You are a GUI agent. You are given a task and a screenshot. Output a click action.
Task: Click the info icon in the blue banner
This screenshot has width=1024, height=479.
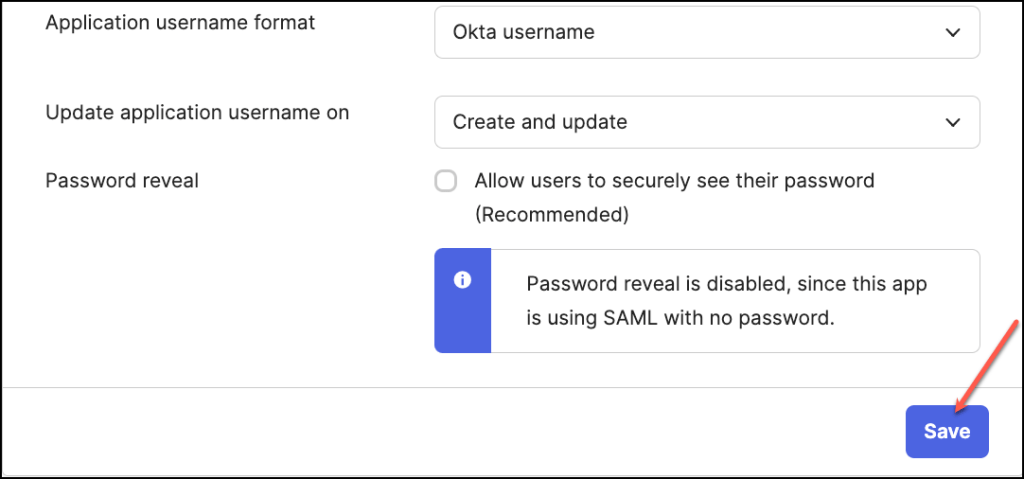coord(462,280)
